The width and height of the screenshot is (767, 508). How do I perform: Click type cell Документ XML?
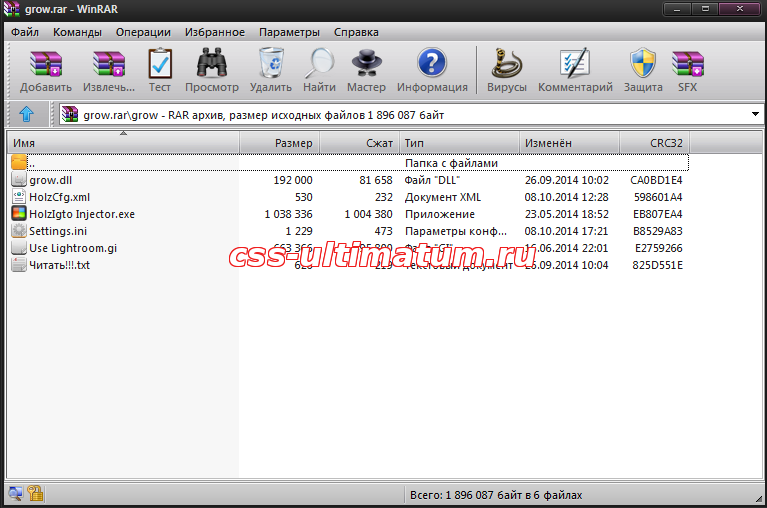coord(443,197)
